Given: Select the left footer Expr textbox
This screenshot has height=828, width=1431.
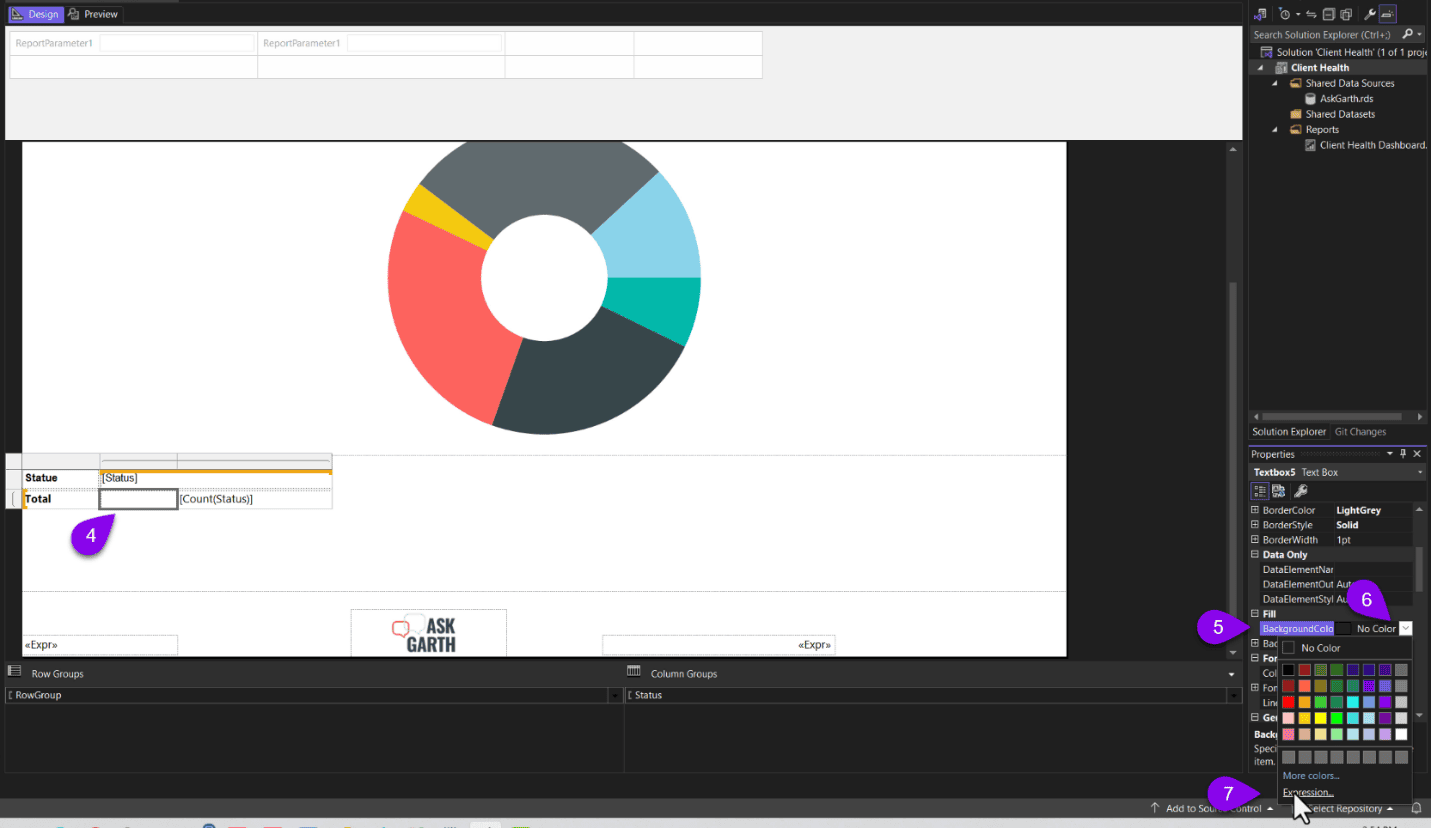Looking at the screenshot, I should (100, 645).
